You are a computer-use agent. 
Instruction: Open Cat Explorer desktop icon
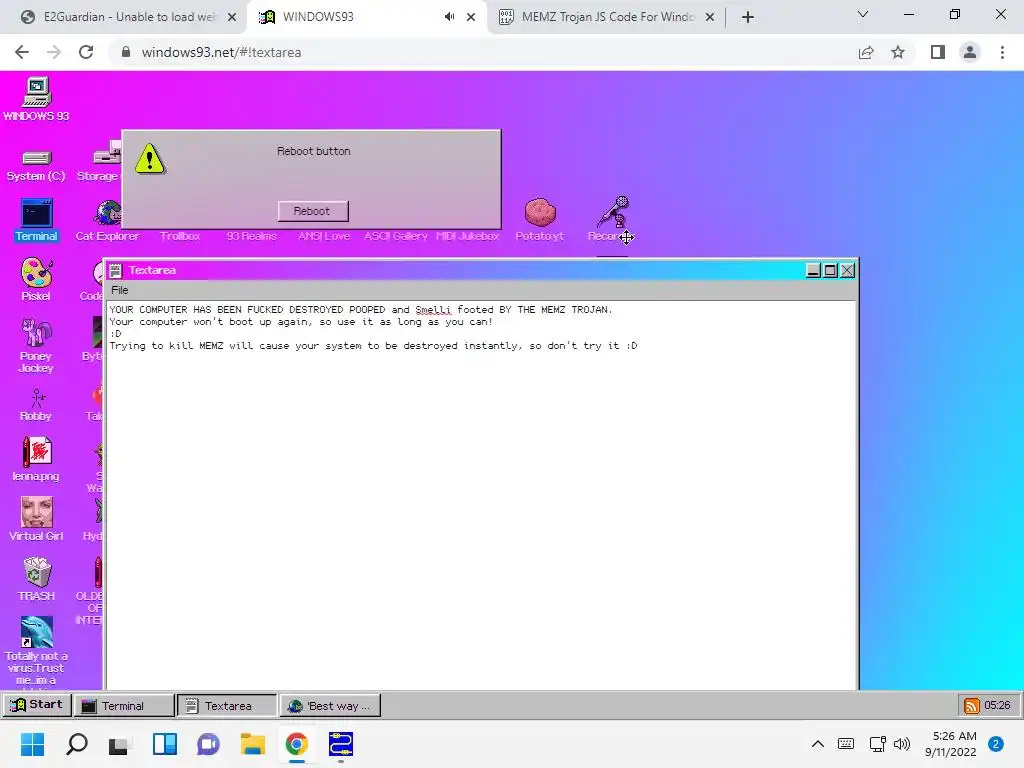coord(107,220)
